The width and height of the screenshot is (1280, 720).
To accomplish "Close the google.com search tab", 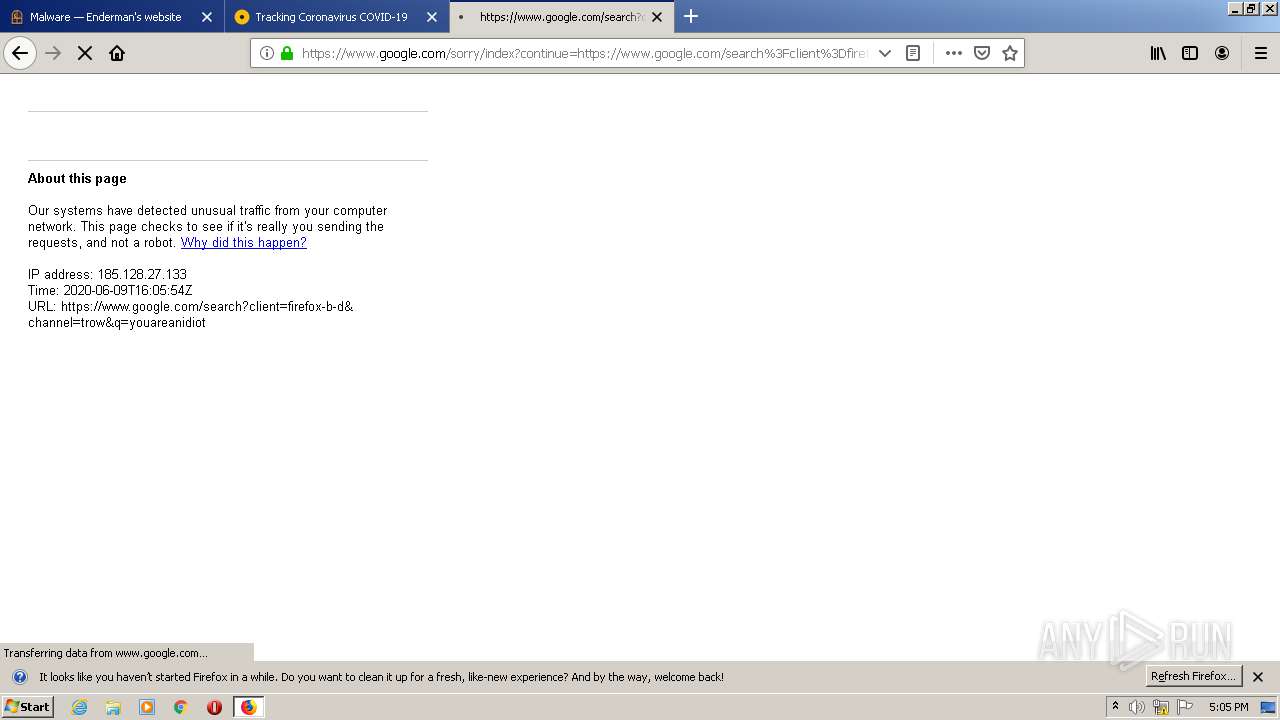I will point(657,17).
